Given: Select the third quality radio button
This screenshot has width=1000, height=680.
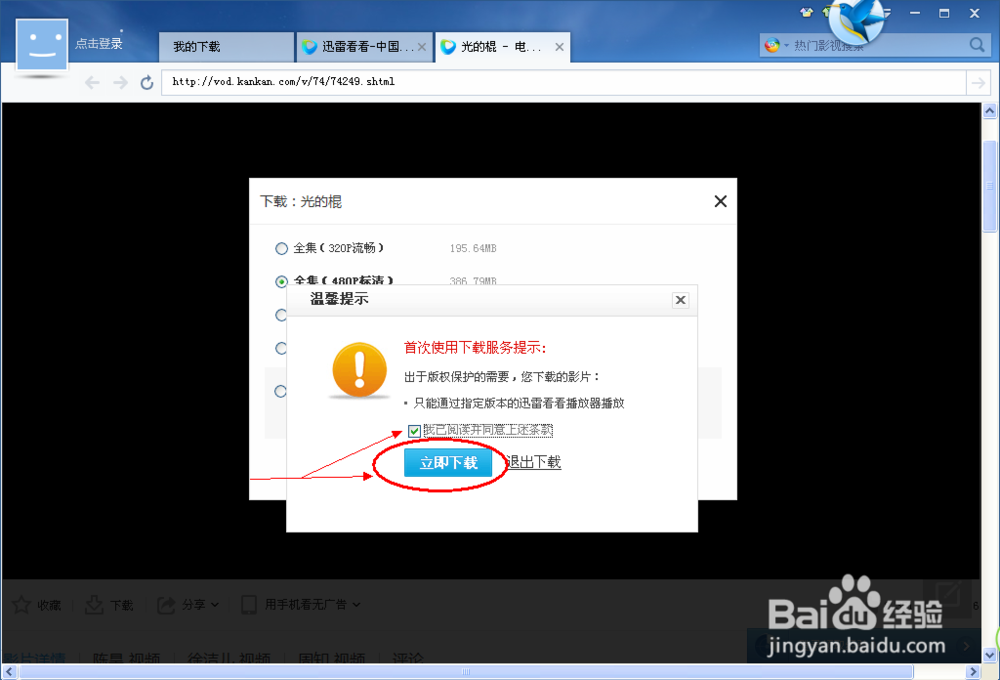Looking at the screenshot, I should (x=281, y=315).
